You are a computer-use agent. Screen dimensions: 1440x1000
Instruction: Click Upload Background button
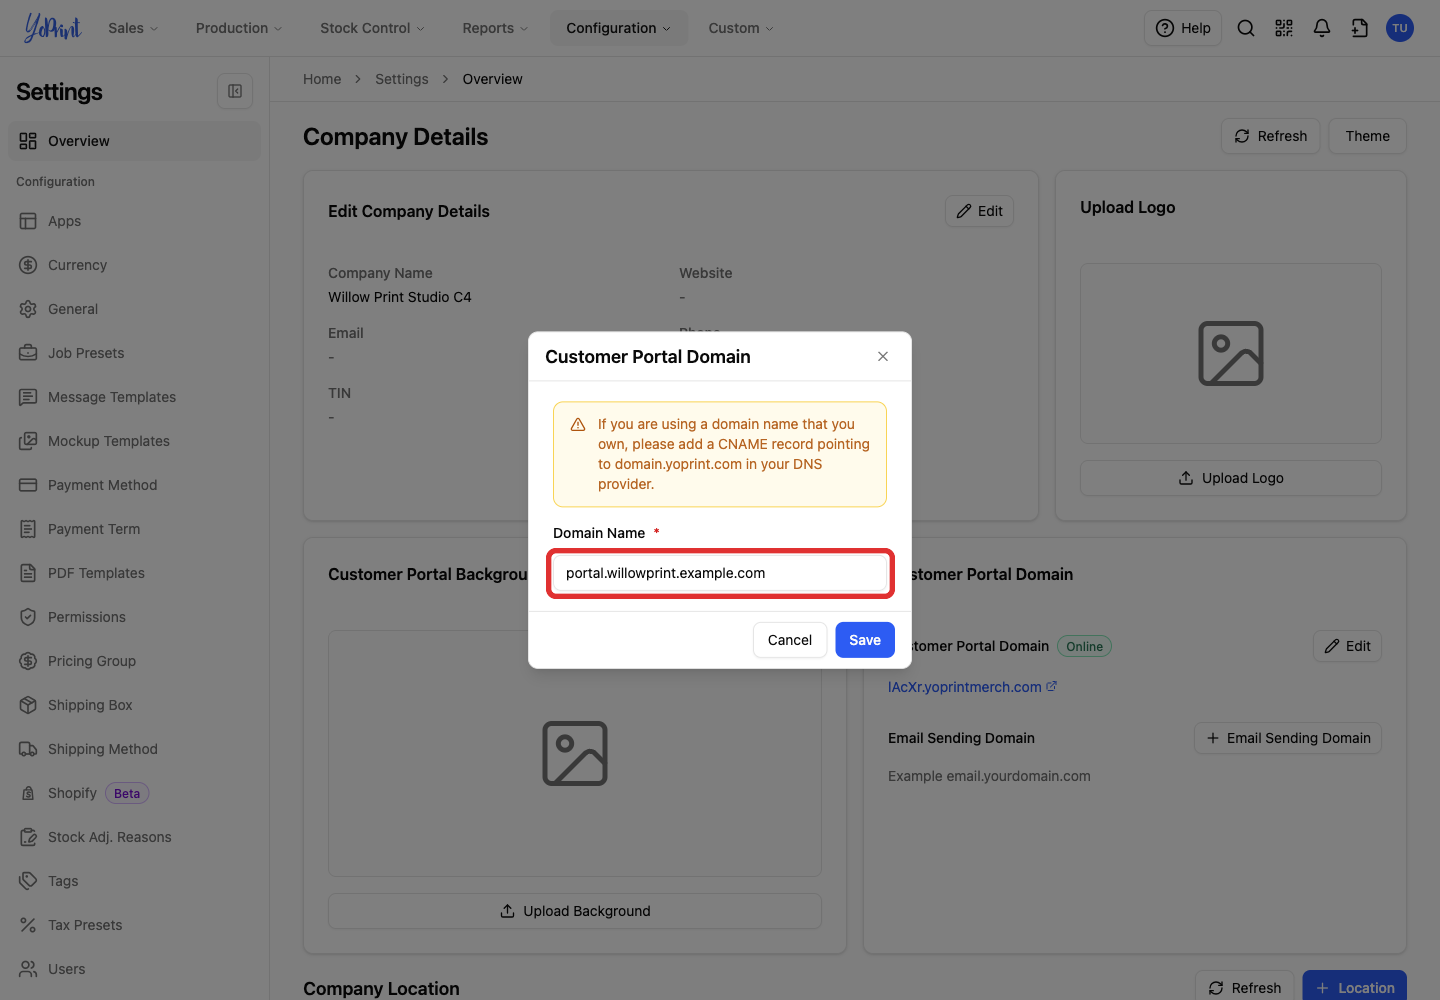[x=575, y=911]
